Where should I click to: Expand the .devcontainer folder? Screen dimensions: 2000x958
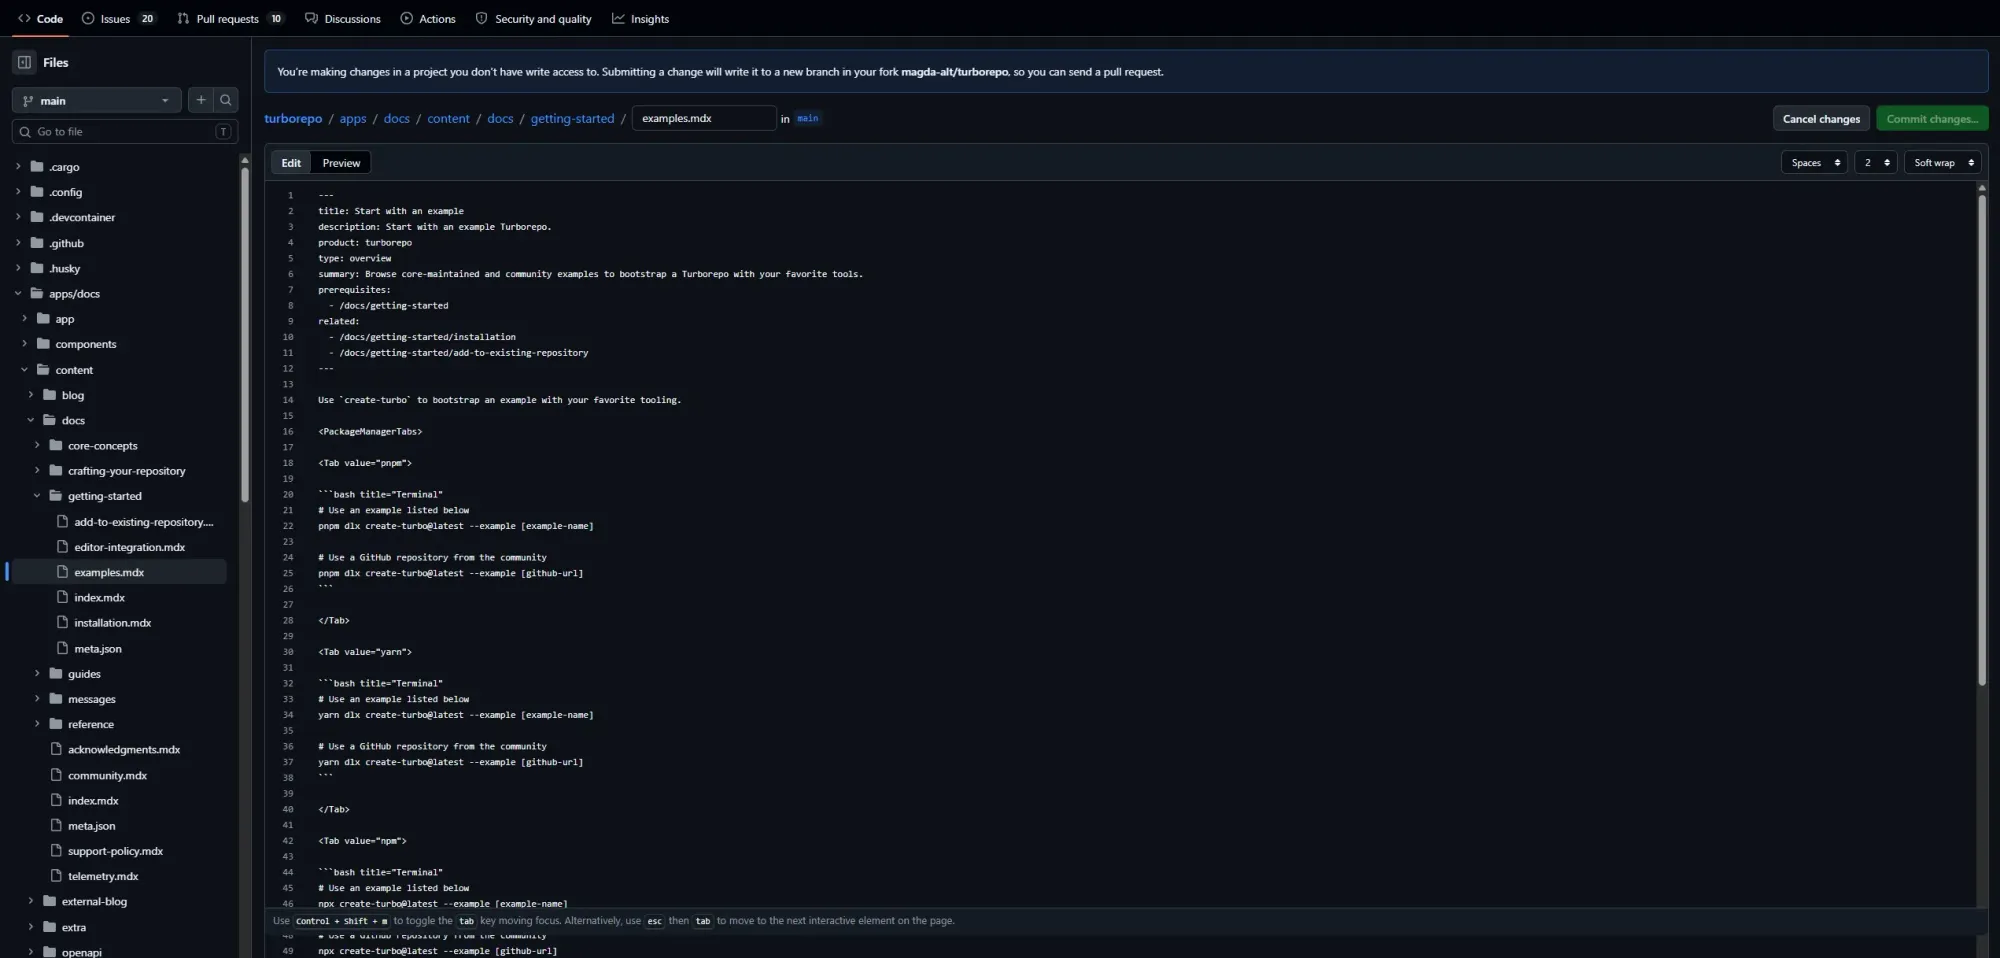[18, 216]
